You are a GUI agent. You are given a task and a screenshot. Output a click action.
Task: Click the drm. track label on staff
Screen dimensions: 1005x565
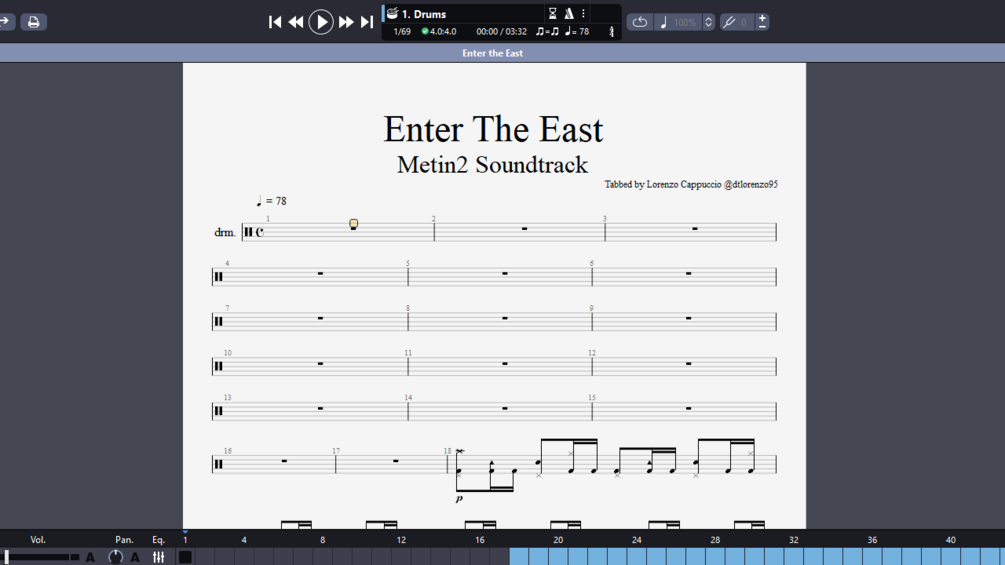click(224, 233)
